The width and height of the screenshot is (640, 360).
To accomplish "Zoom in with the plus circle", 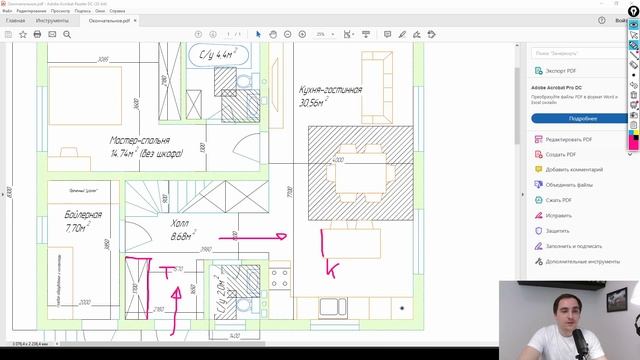I will pos(302,35).
